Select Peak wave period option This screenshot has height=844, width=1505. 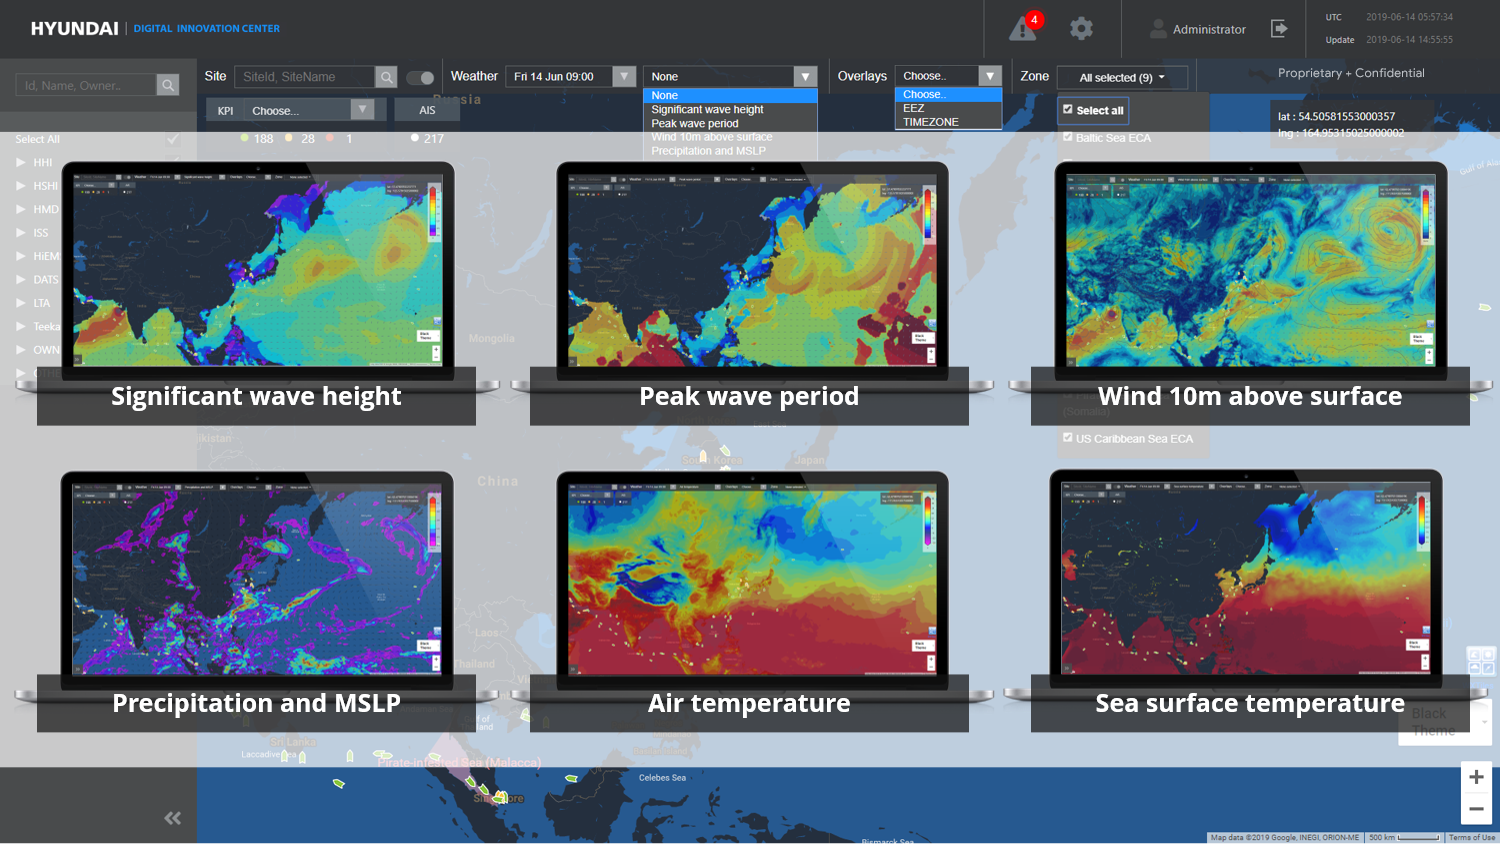730,124
